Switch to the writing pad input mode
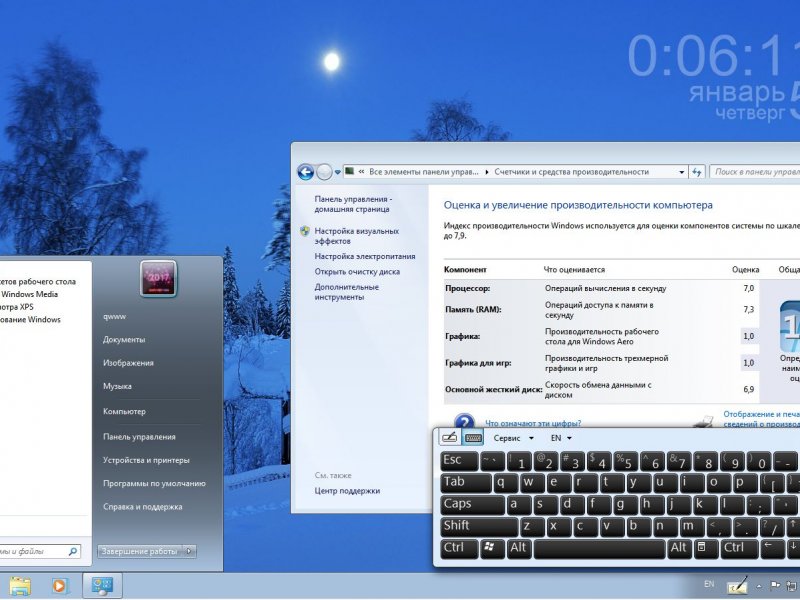Image resolution: width=800 pixels, height=600 pixels. 449,437
